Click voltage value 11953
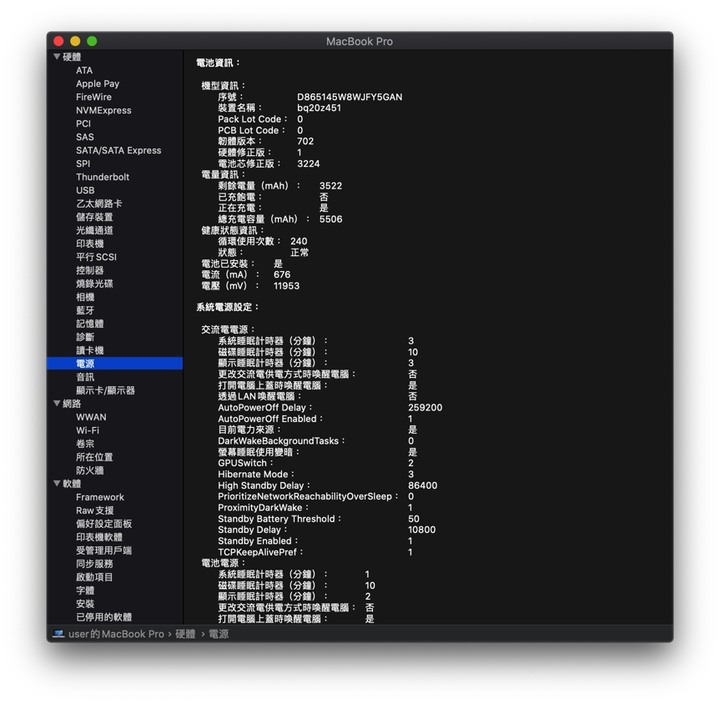This screenshot has height=704, width=720. tap(287, 286)
